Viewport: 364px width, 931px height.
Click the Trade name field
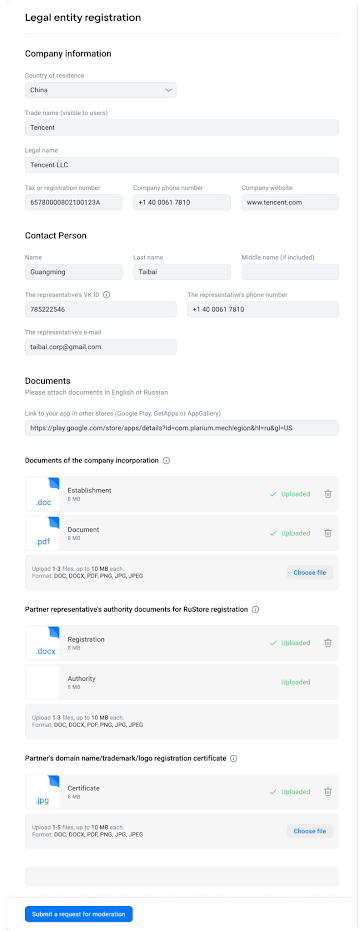(x=182, y=128)
